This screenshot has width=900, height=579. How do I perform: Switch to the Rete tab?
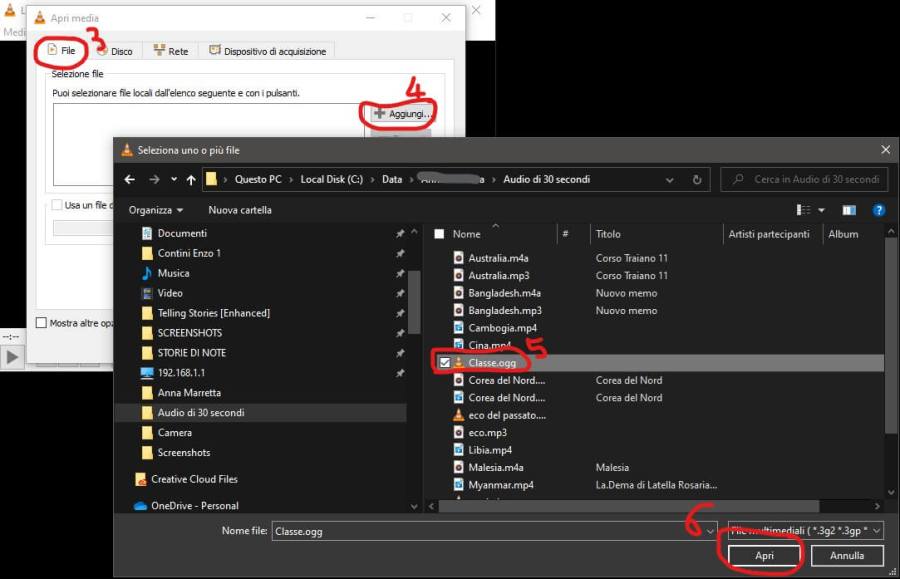[171, 51]
